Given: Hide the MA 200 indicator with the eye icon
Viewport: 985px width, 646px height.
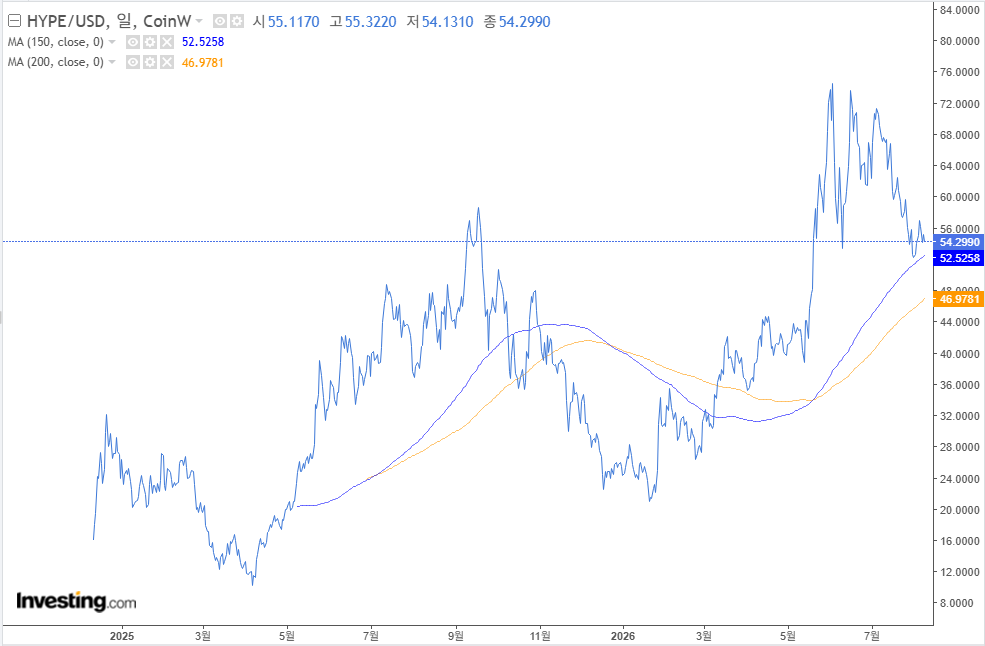Looking at the screenshot, I should (133, 62).
